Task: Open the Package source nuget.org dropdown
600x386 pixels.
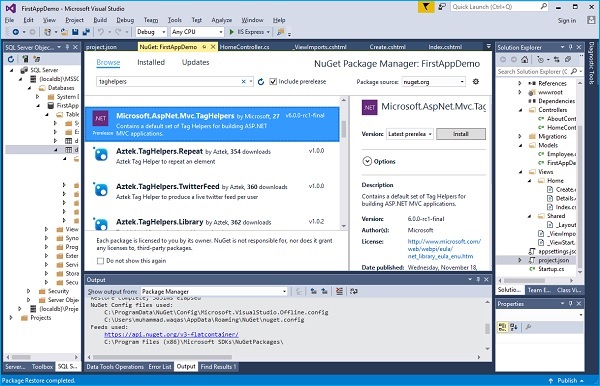Action: pos(434,81)
